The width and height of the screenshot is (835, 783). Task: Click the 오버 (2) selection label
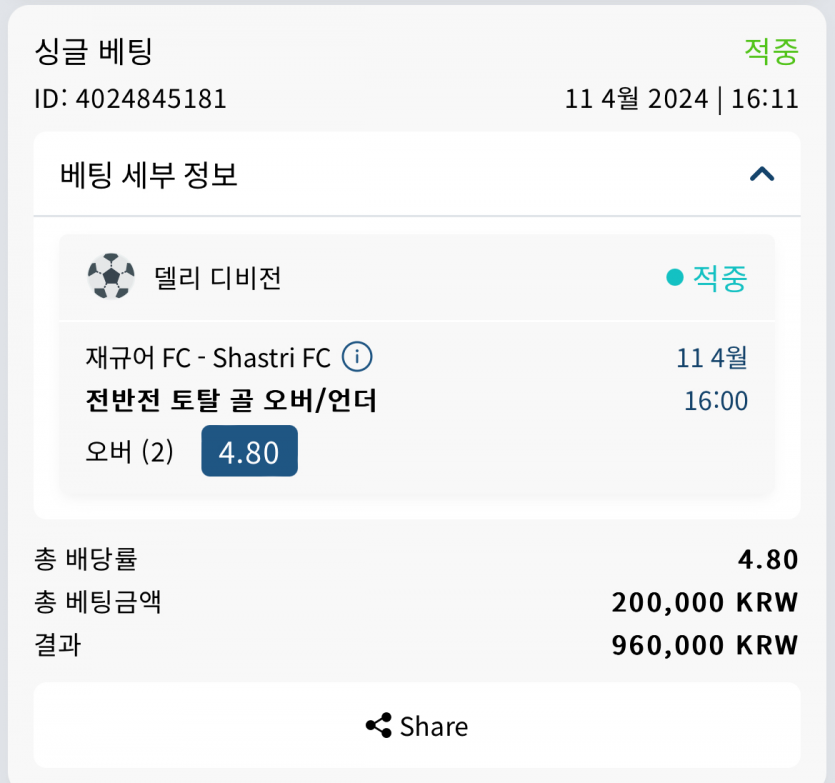tap(130, 452)
